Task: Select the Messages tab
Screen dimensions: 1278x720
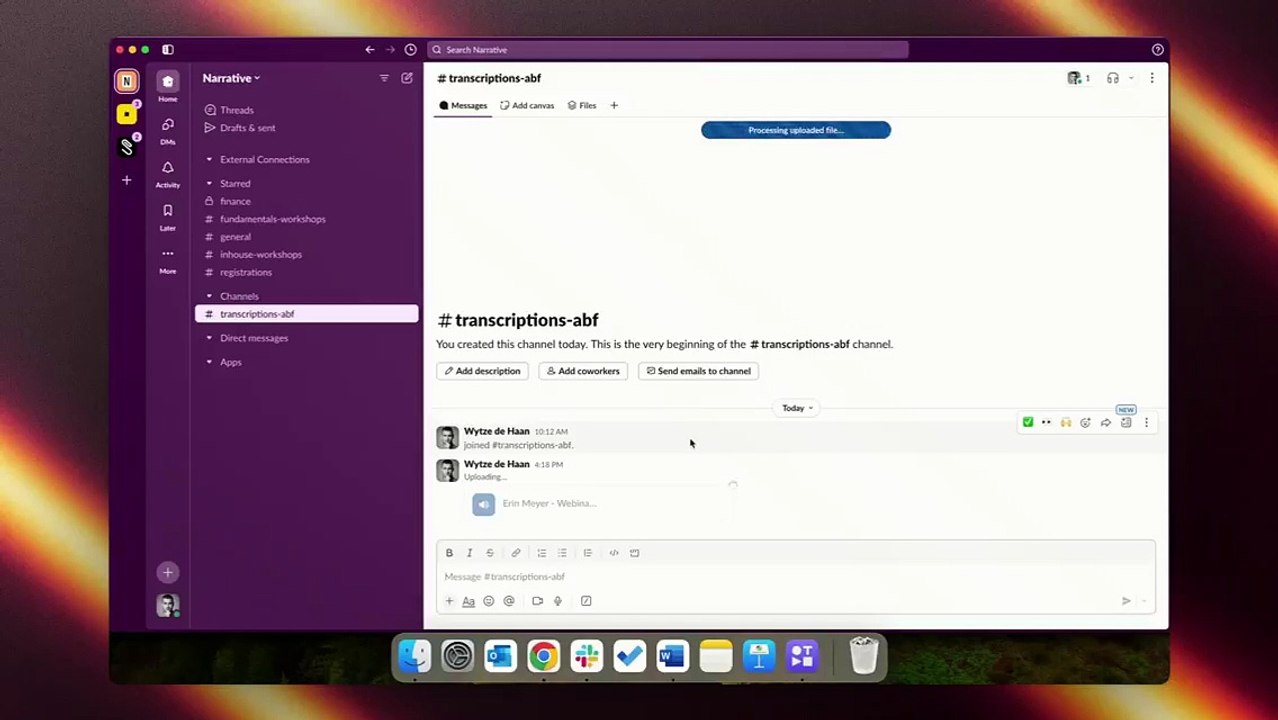Action: point(463,105)
